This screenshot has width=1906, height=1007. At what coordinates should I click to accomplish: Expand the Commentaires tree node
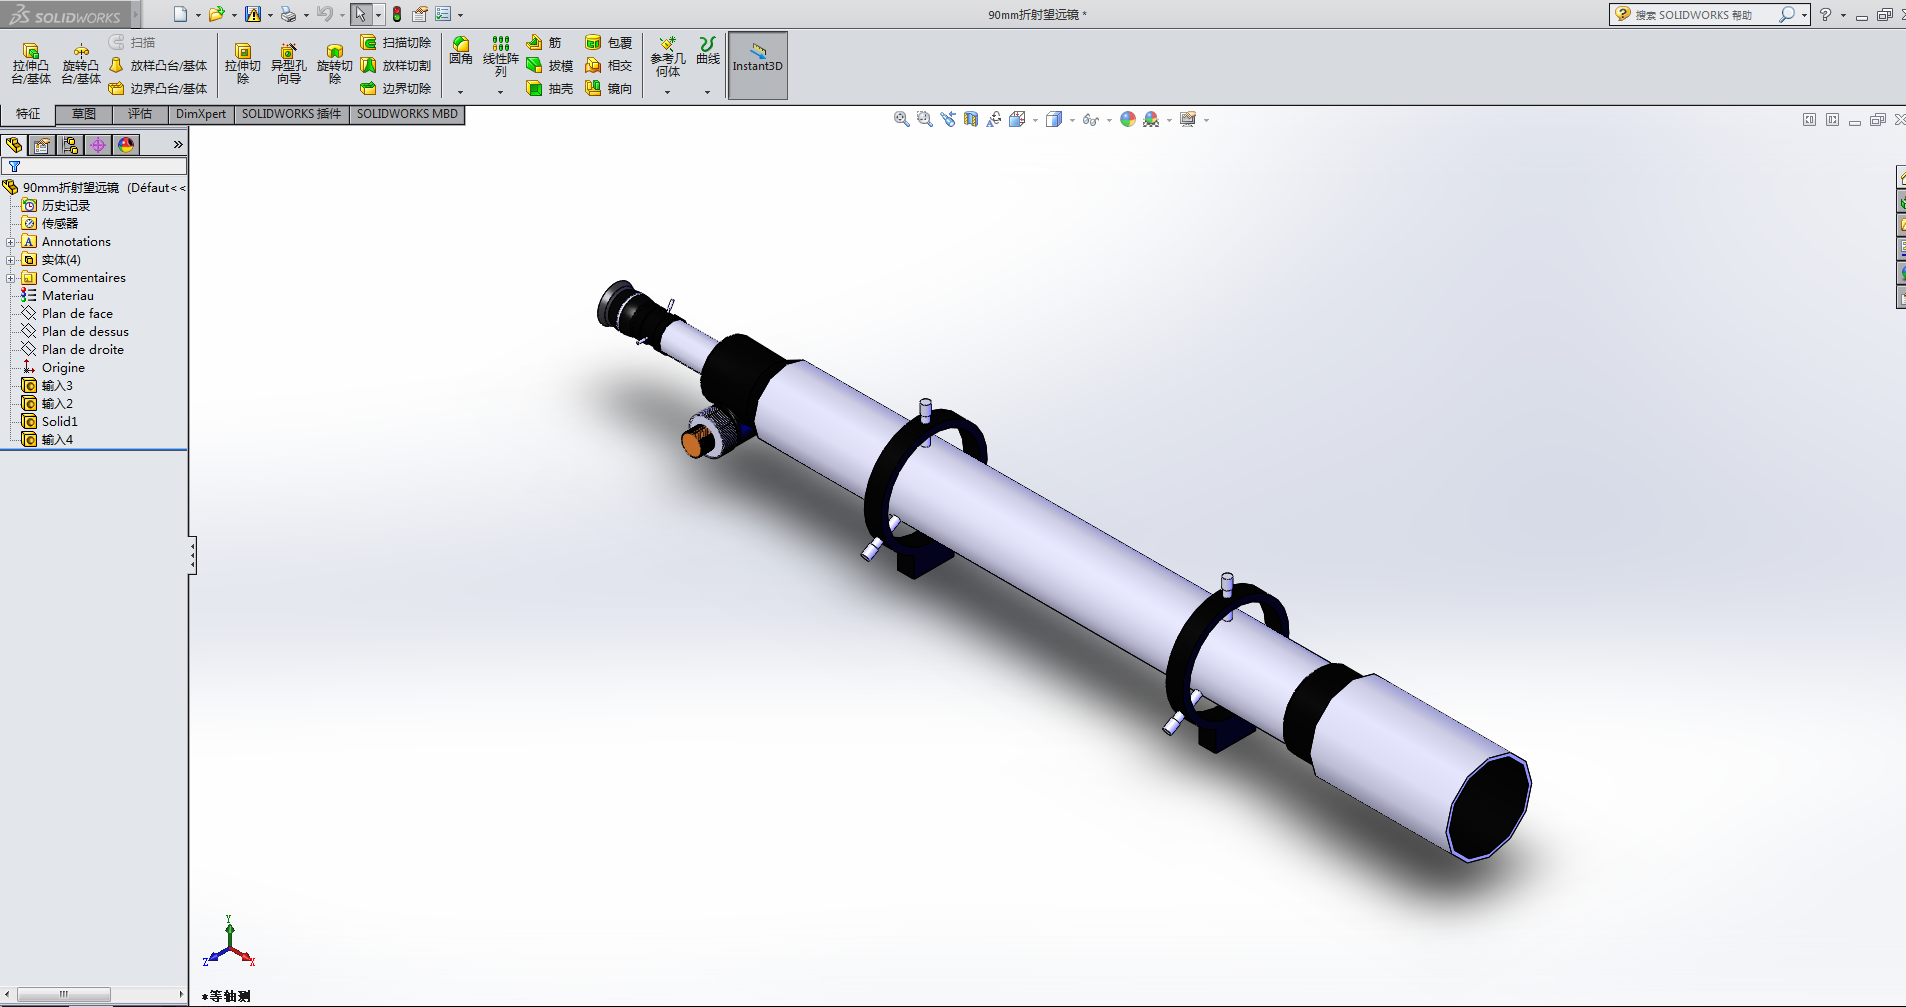point(10,278)
